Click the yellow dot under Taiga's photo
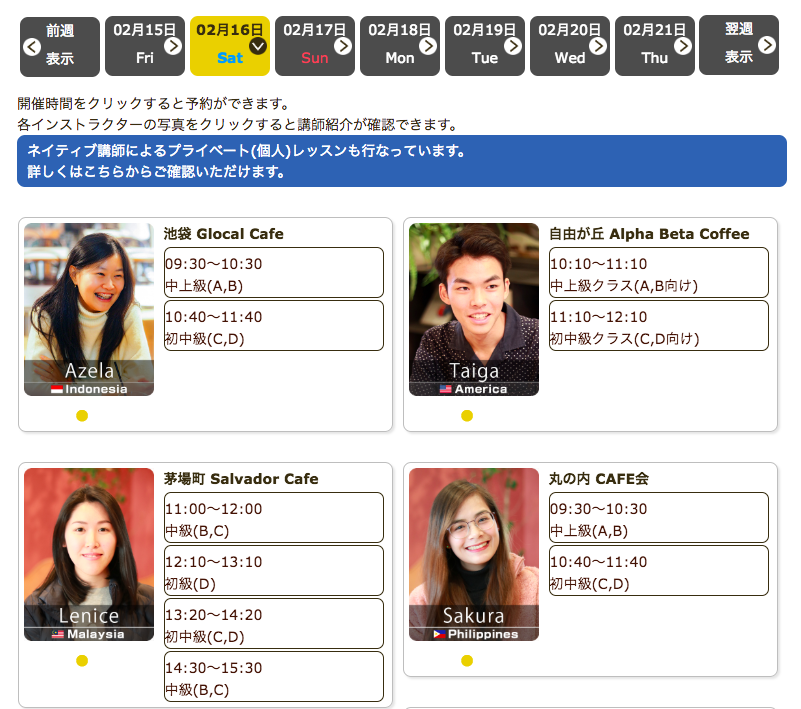 (x=467, y=416)
